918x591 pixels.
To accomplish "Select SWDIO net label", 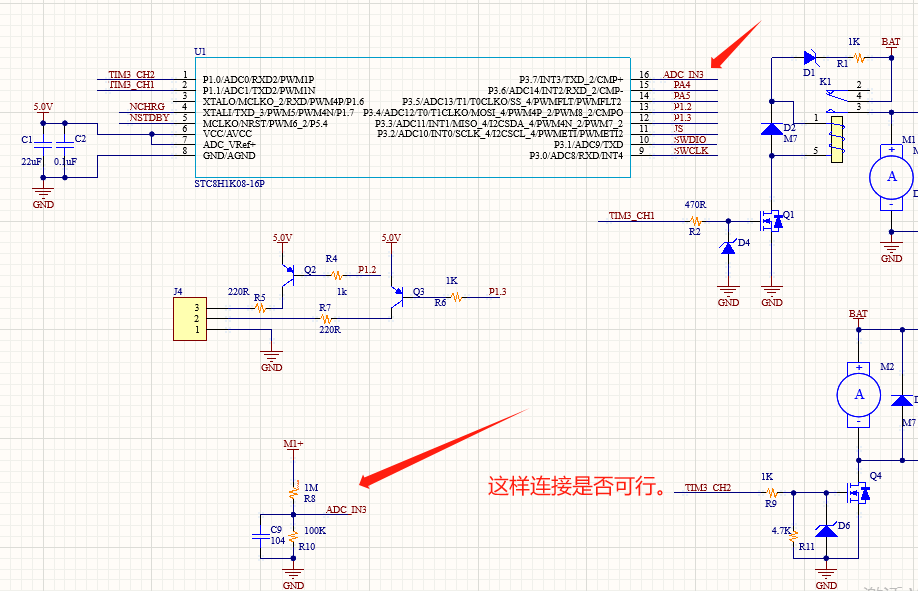I will point(690,139).
